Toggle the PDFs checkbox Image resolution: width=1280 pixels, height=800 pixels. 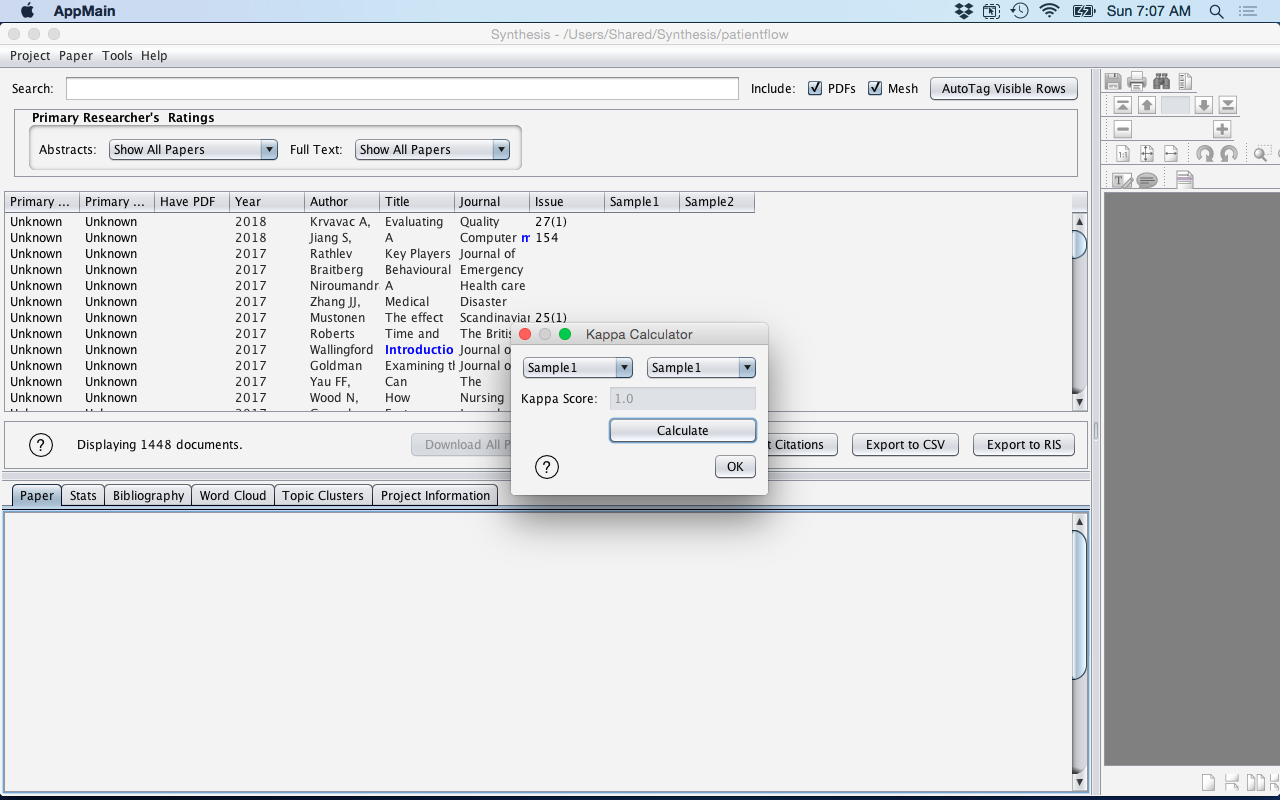point(816,88)
